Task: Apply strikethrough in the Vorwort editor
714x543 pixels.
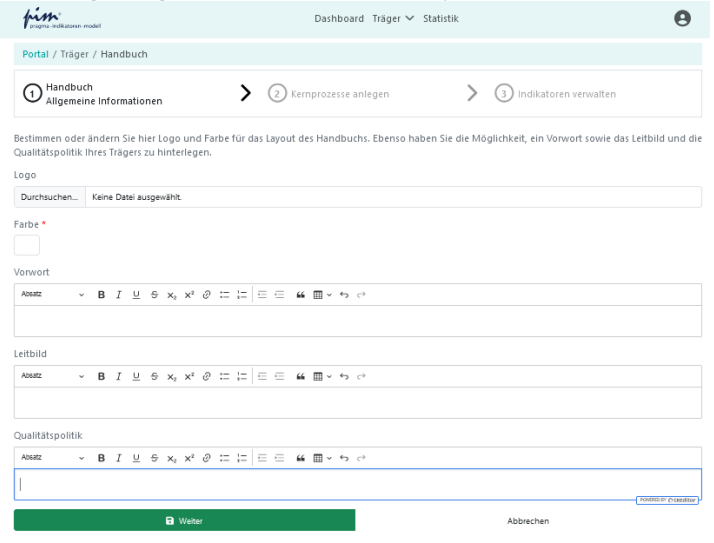Action: 153,295
